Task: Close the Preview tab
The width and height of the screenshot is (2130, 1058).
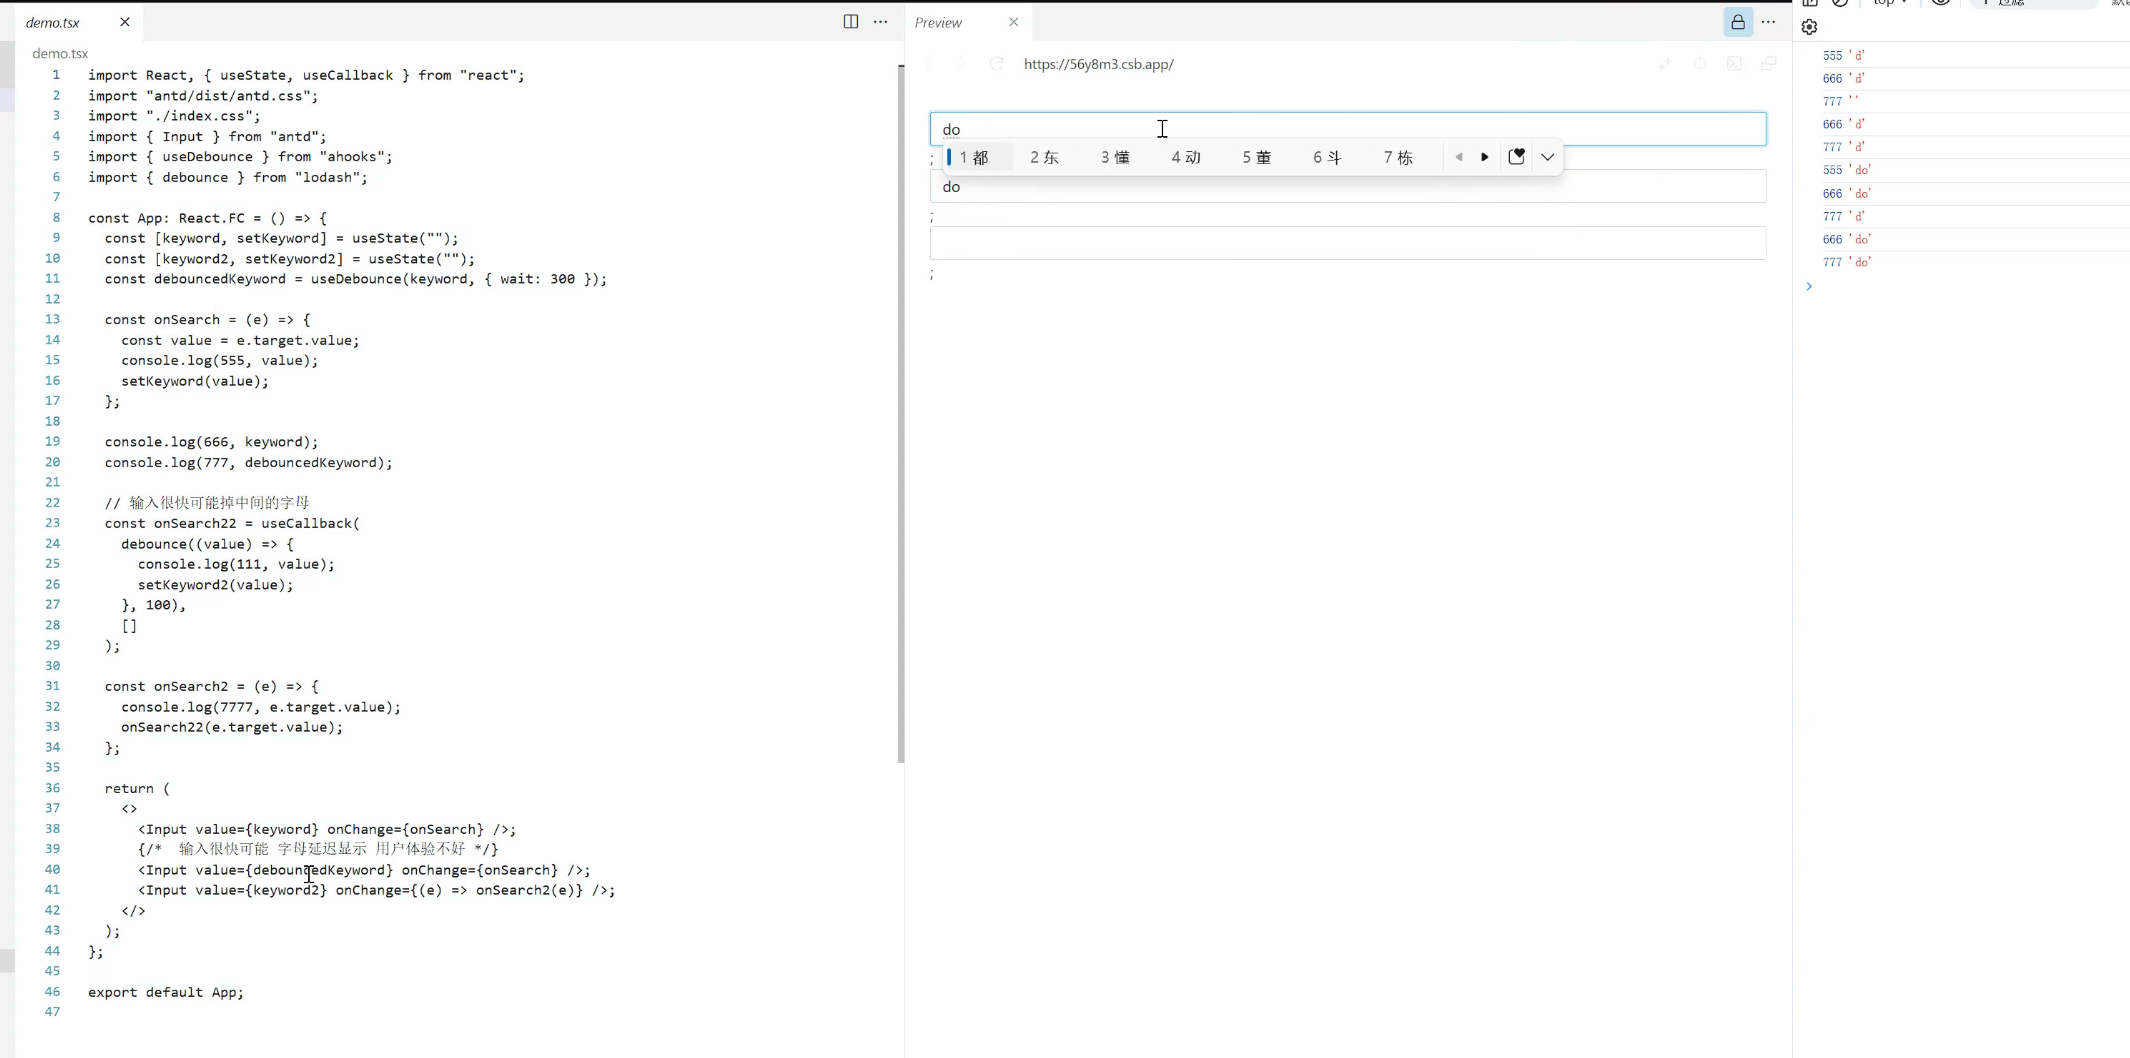Action: point(1014,22)
